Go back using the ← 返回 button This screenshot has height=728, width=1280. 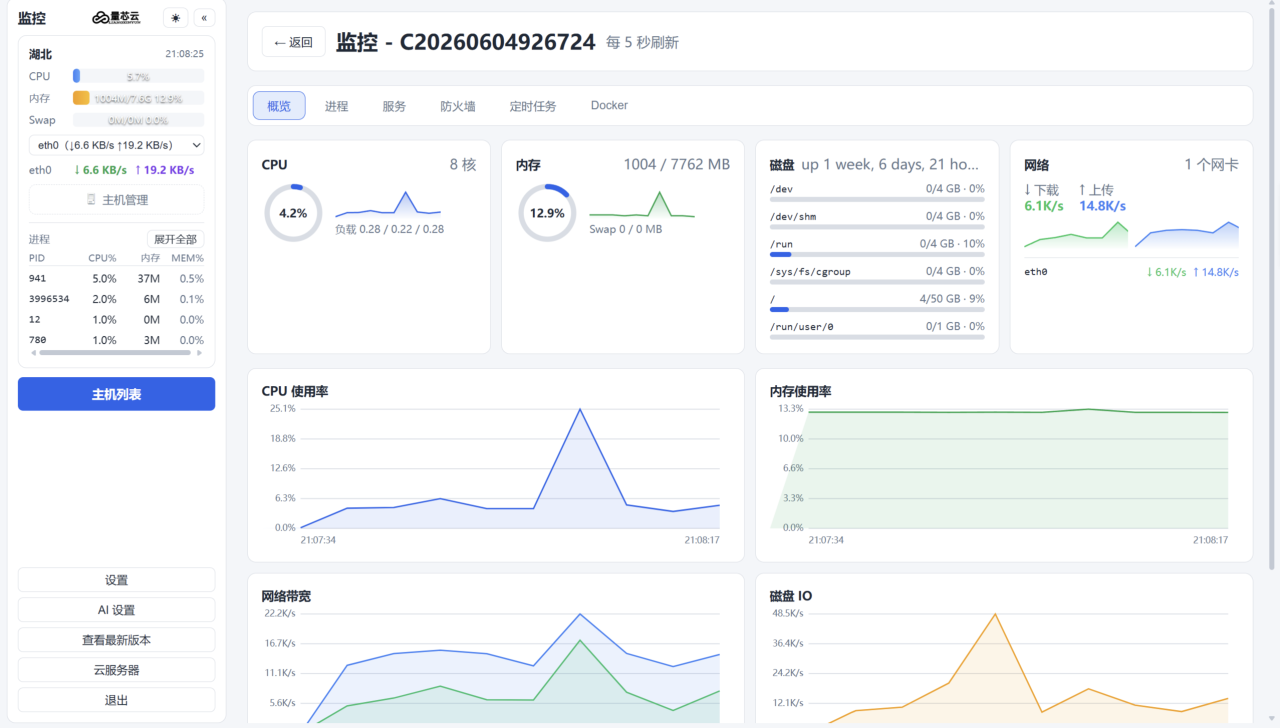pos(293,42)
